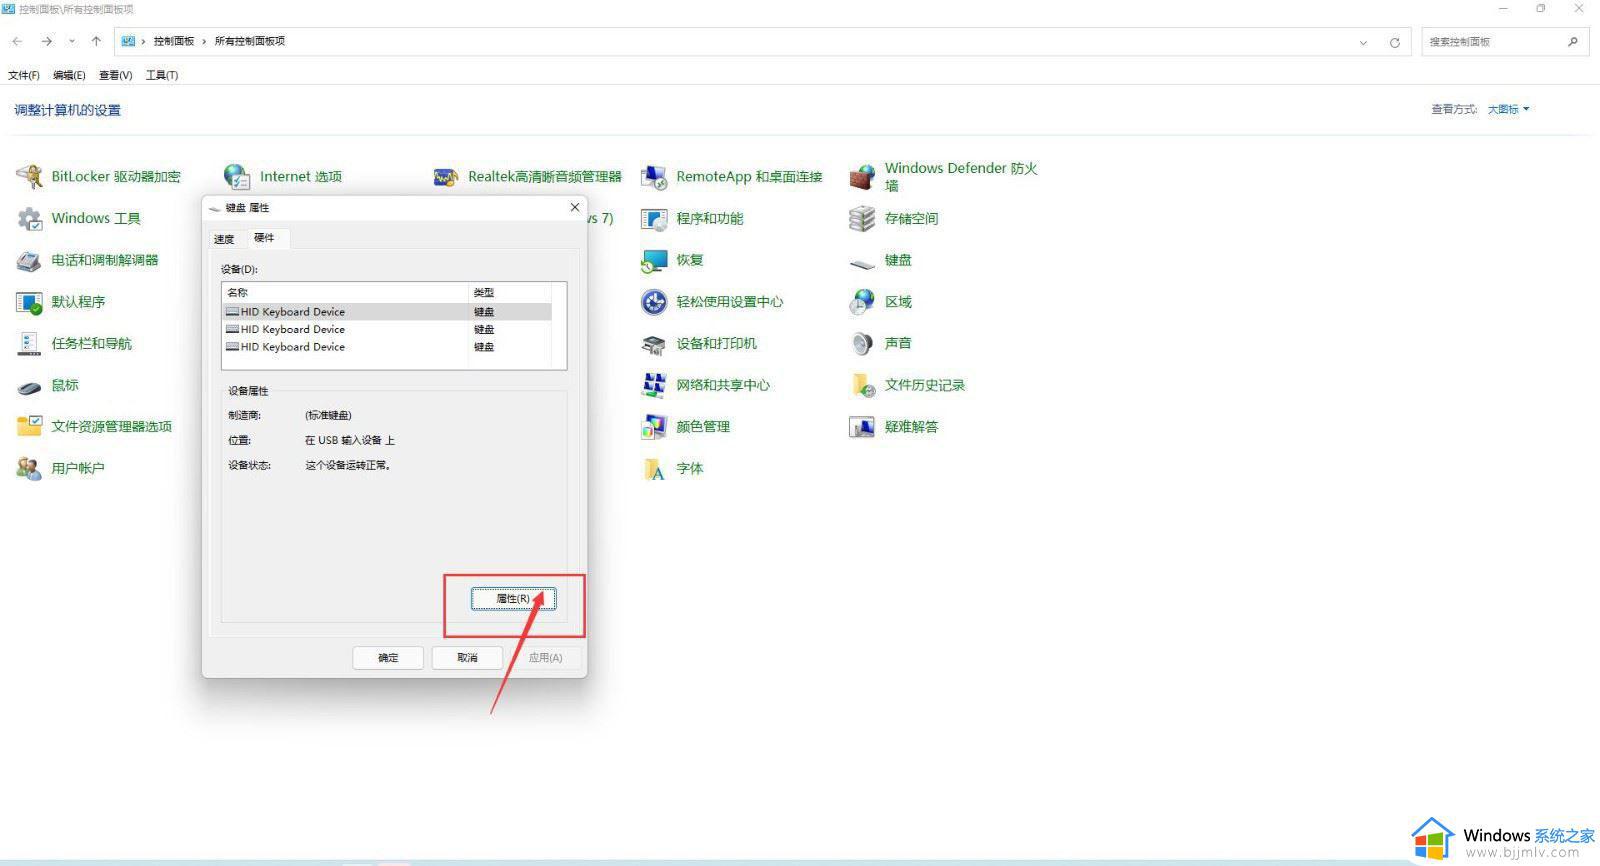Open 文件资源管理器选项 icon

pos(30,427)
